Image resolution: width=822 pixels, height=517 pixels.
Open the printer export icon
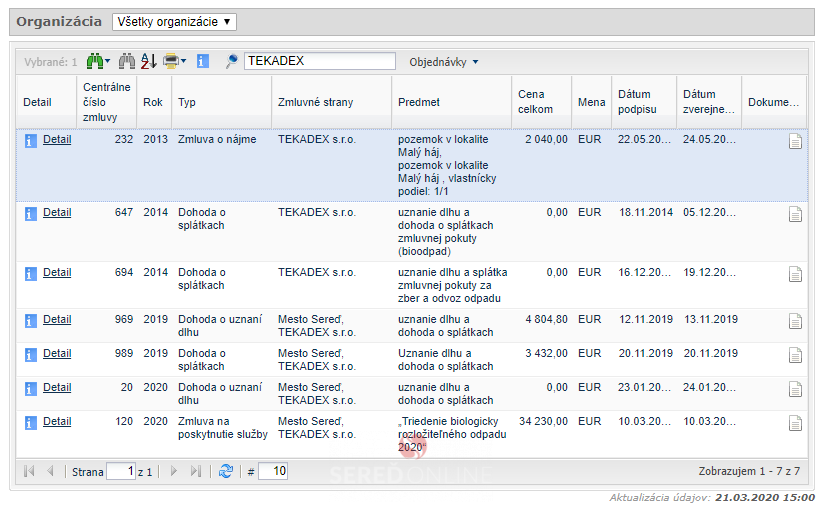[x=174, y=61]
